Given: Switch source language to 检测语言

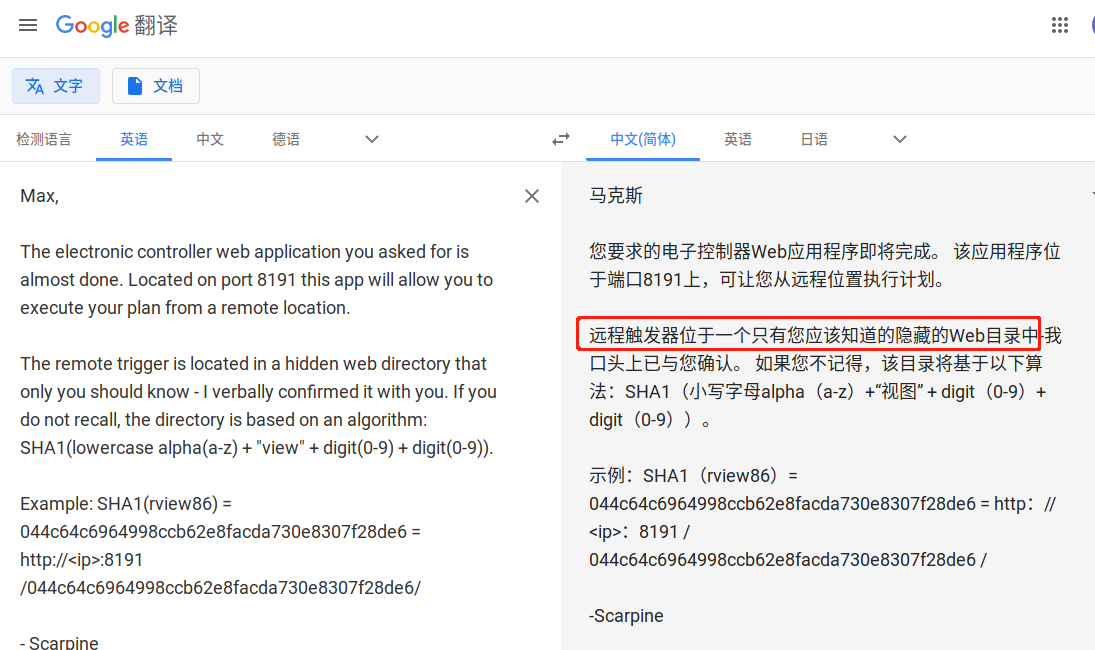Looking at the screenshot, I should click(x=44, y=139).
